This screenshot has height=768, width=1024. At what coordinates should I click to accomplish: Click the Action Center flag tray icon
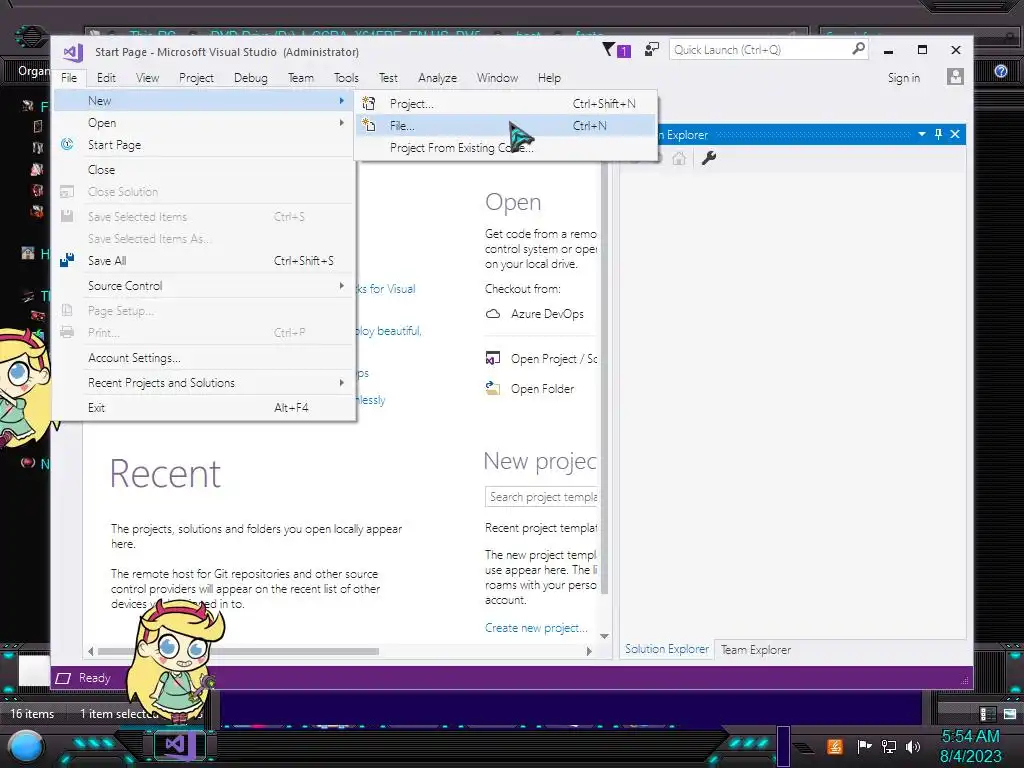coord(865,746)
